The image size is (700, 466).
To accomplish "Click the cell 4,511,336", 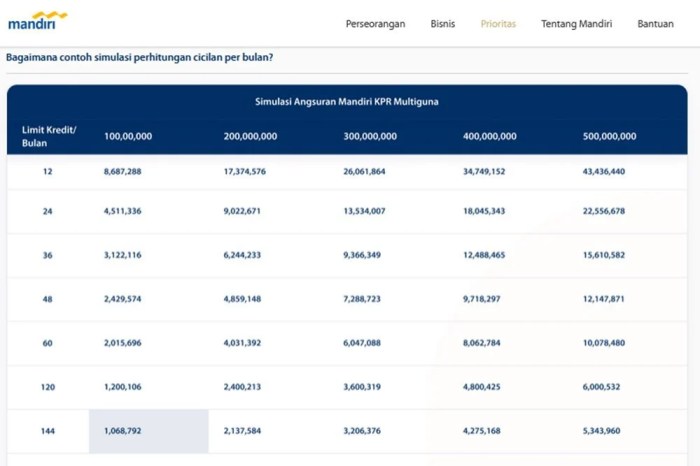I will 122,211.
